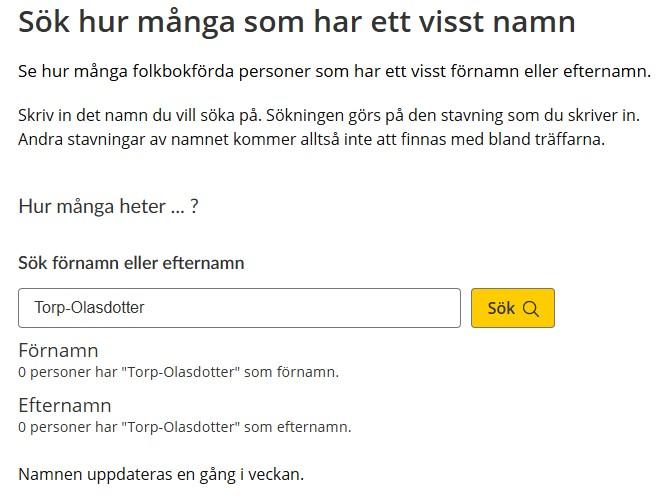Click the result line ending "som förnamn."
This screenshot has height=499, width=663.
coord(178,372)
